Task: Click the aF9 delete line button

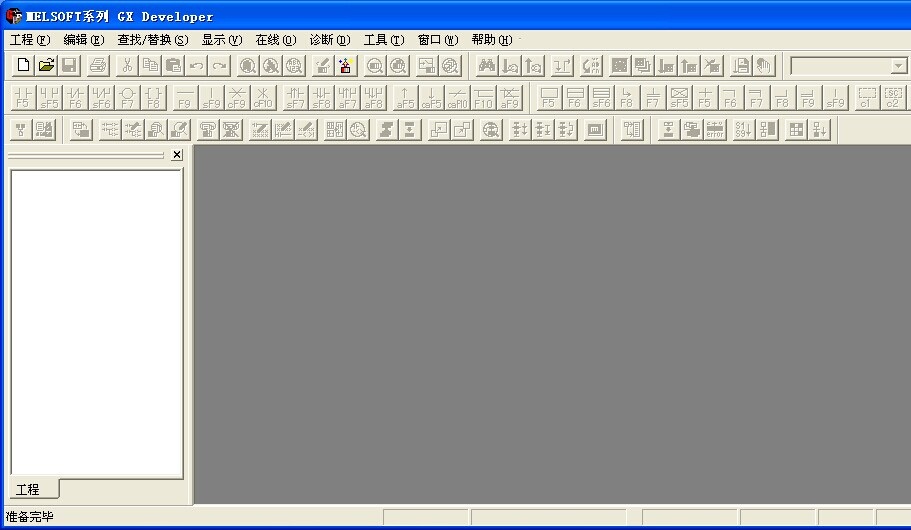Action: click(510, 97)
